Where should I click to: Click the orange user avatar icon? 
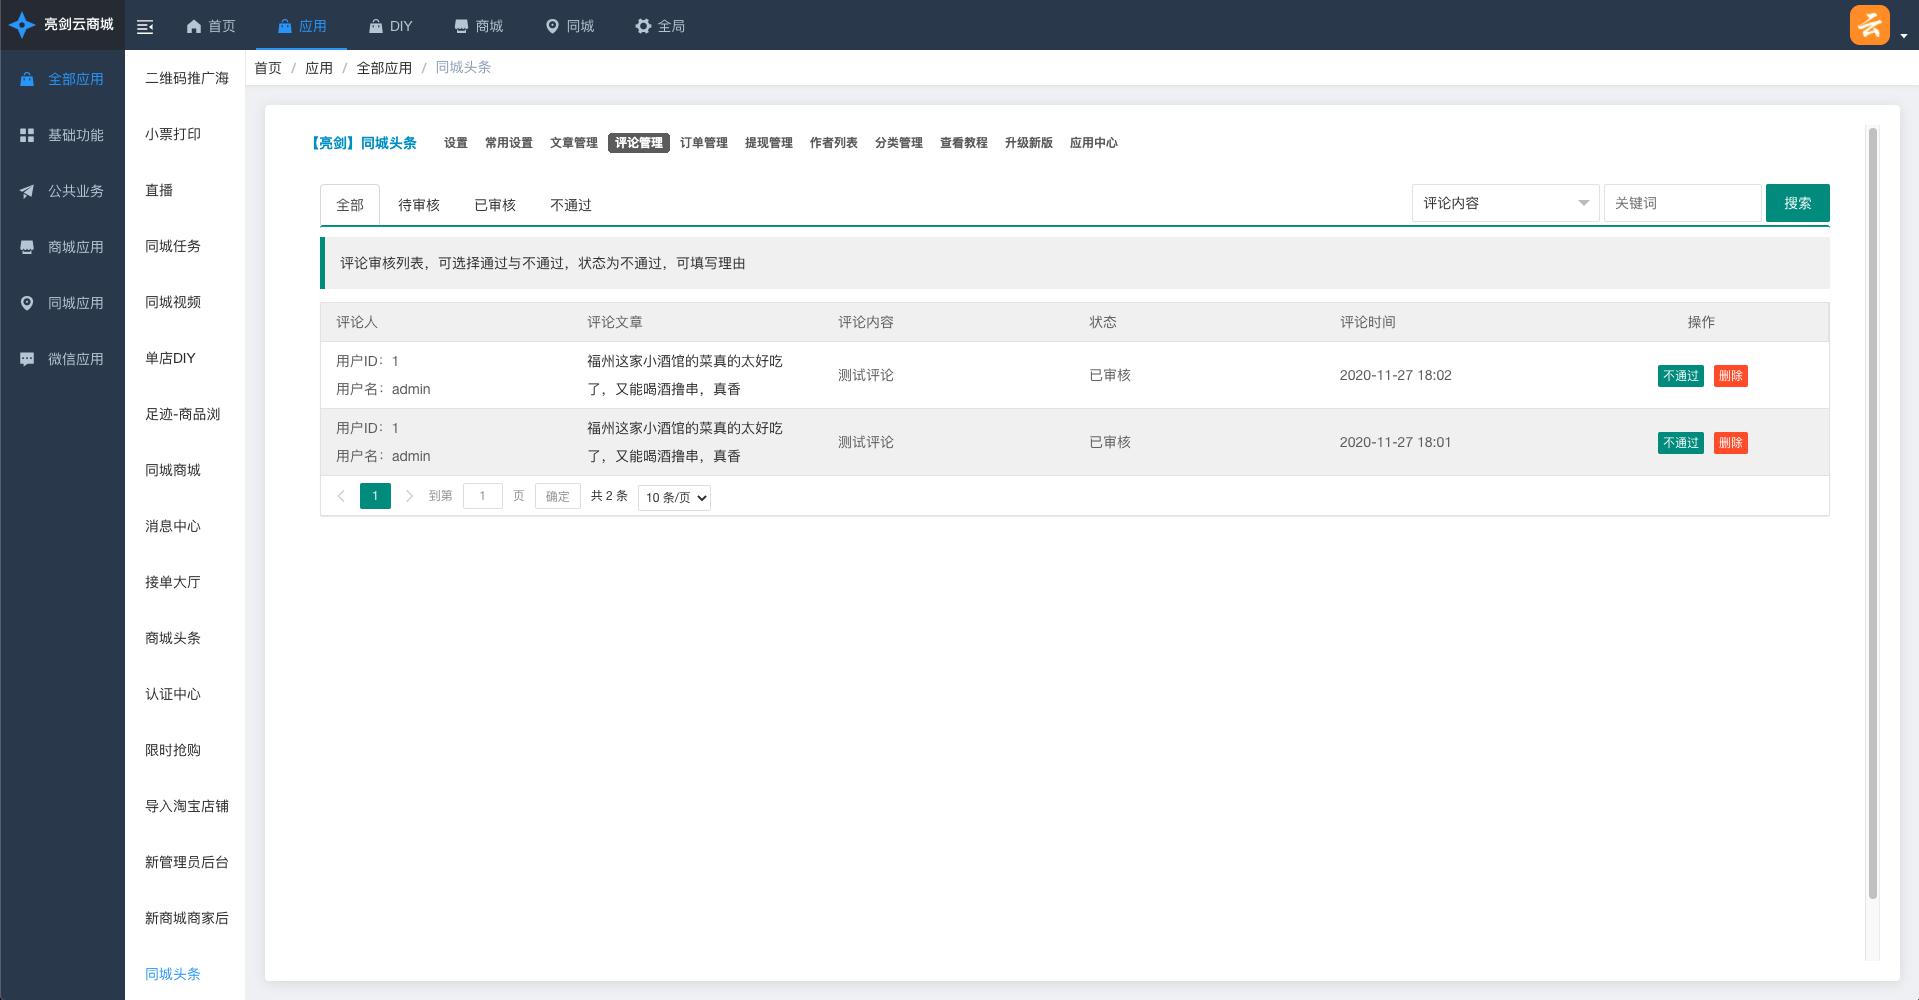[x=1868, y=25]
